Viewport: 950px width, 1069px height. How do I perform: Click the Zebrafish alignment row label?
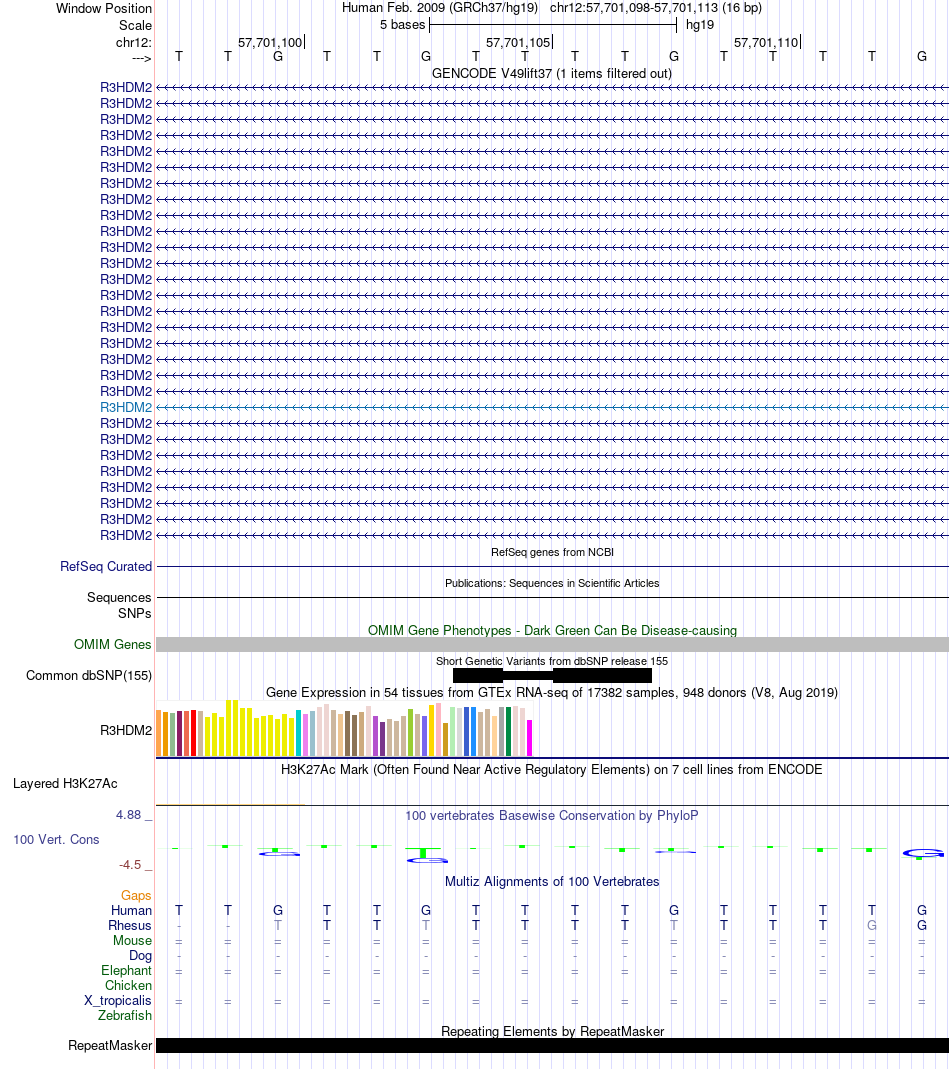point(125,1015)
